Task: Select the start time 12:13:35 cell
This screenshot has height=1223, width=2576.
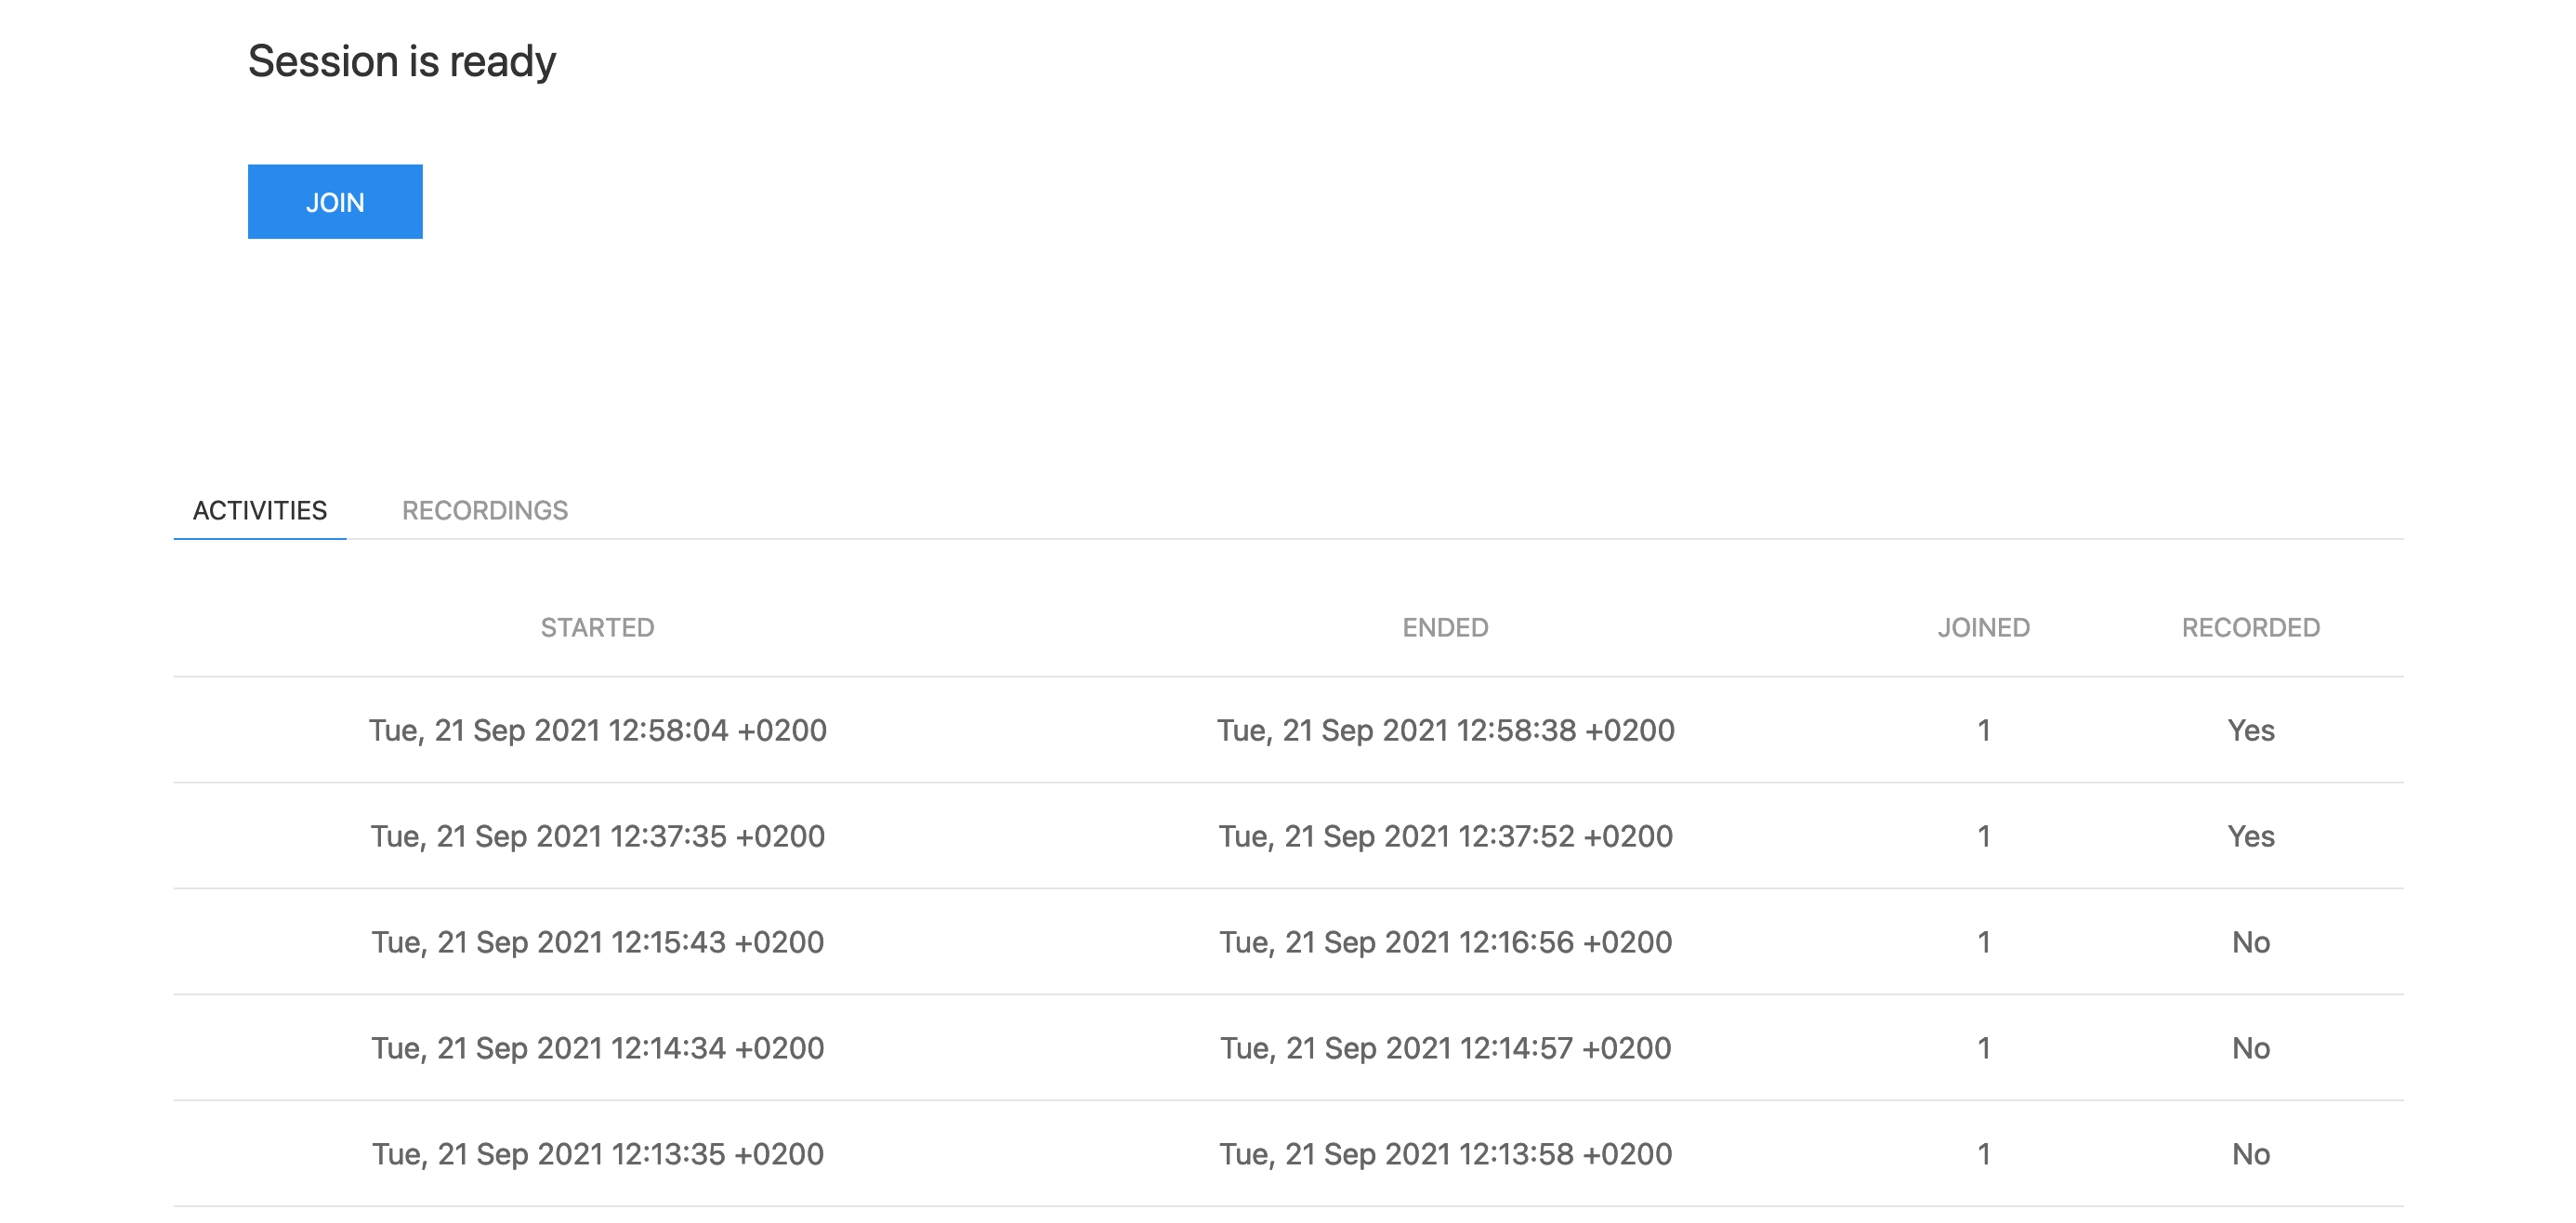Action: [598, 1154]
